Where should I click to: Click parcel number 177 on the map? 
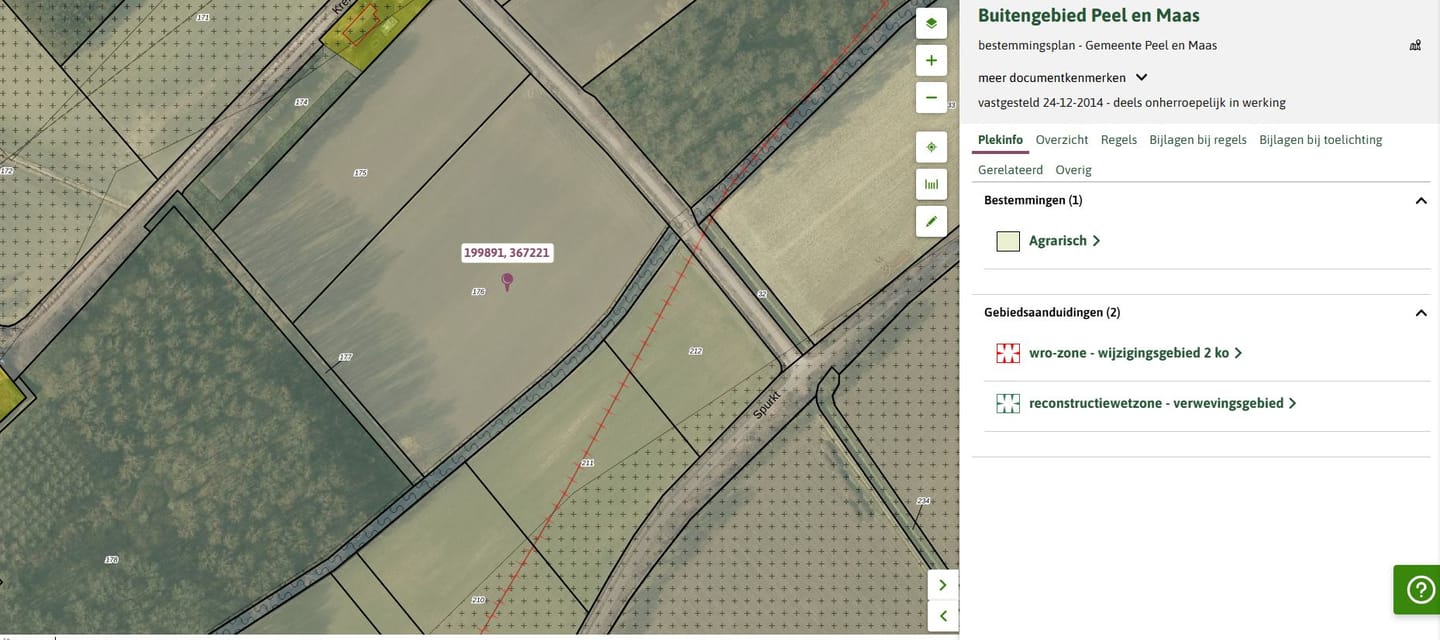(345, 357)
